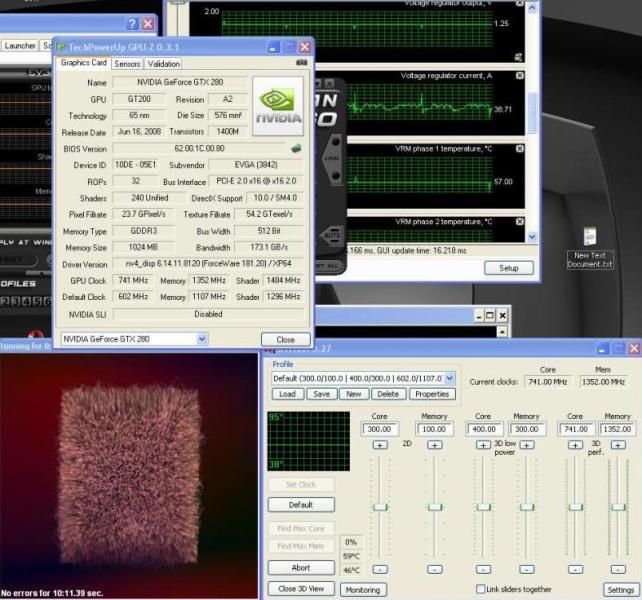Increase 2D Core clock with plus button
Viewport: 642px width, 600px height.
380,445
